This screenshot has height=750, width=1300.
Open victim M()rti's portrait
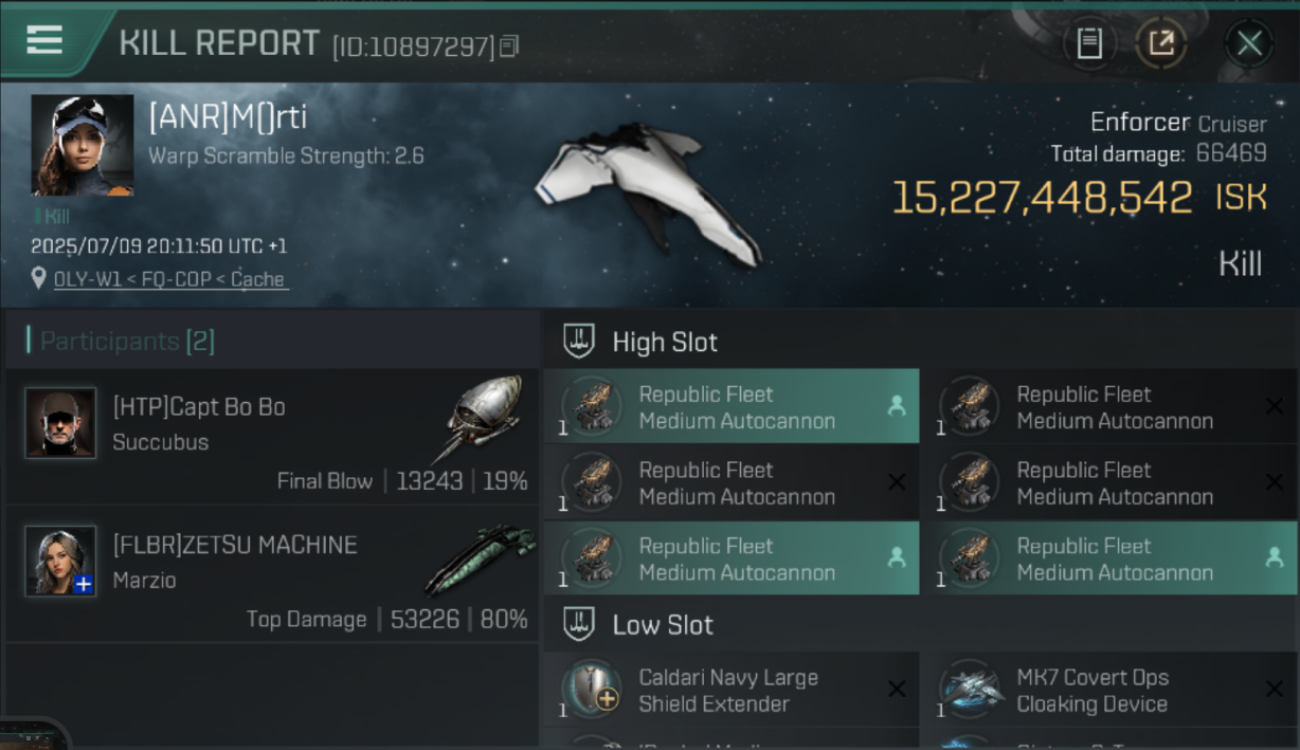pos(82,145)
